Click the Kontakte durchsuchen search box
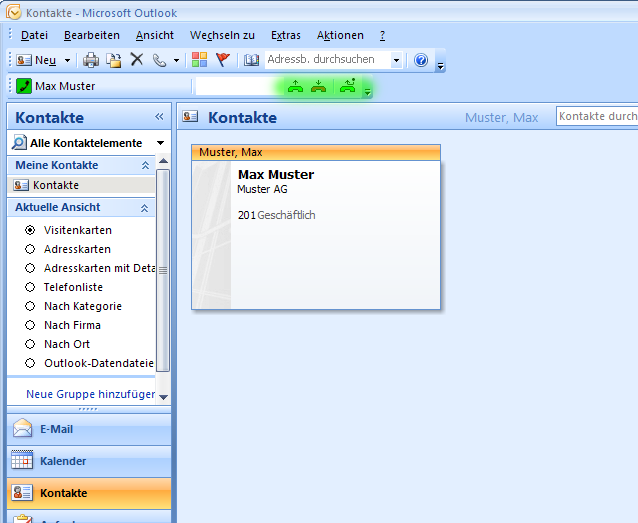Screen dimensions: 638x523 click(597, 116)
